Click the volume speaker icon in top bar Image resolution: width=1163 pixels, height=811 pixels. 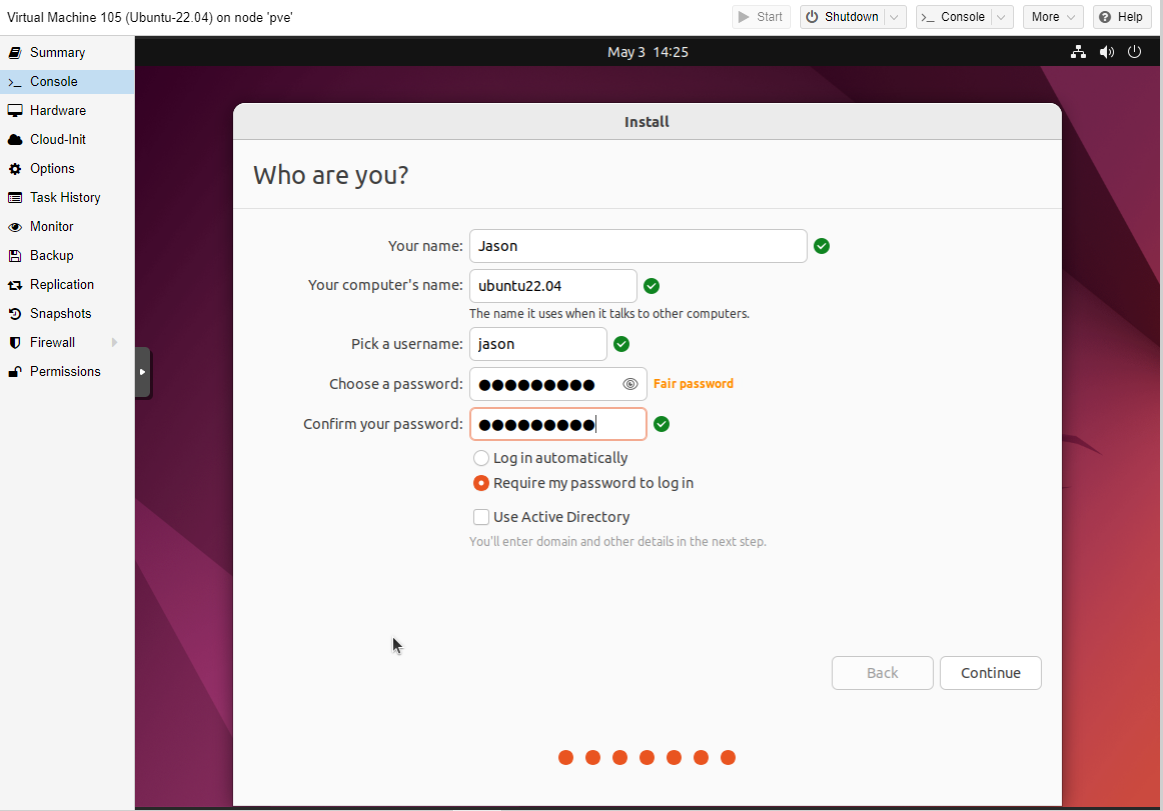1106,52
